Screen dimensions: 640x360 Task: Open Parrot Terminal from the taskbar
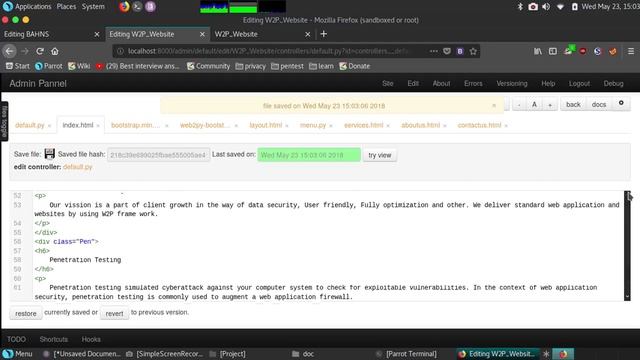(x=407, y=354)
